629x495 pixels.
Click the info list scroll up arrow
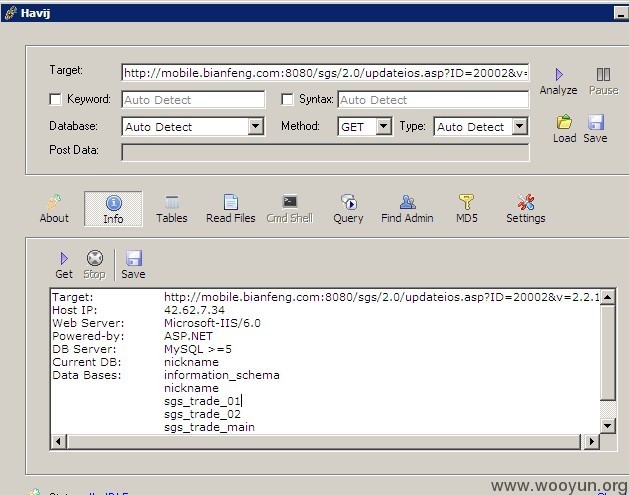click(x=607, y=297)
